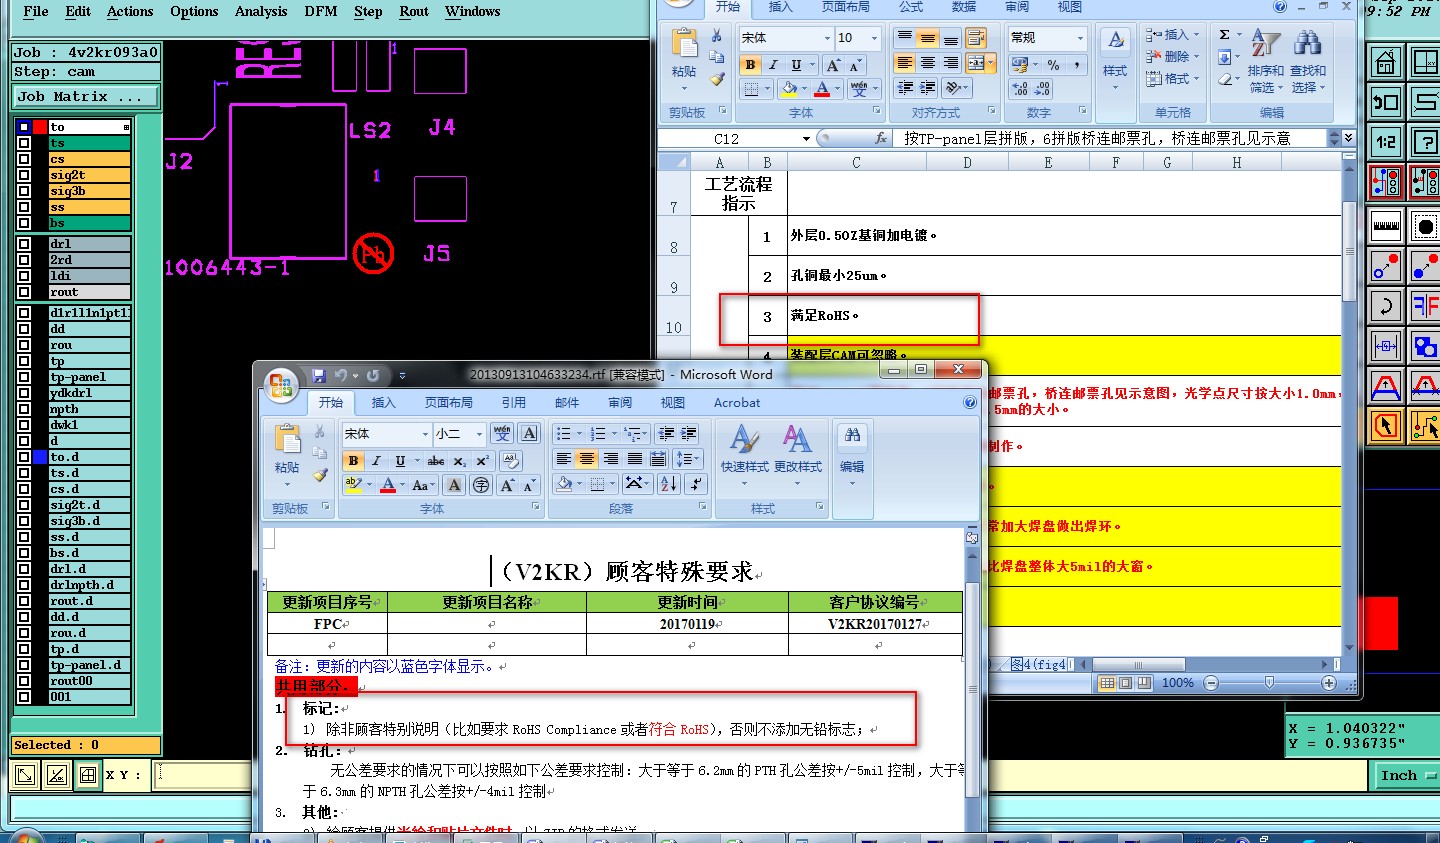Switch to Acrobat tab in Word
The height and width of the screenshot is (843, 1440).
click(737, 402)
